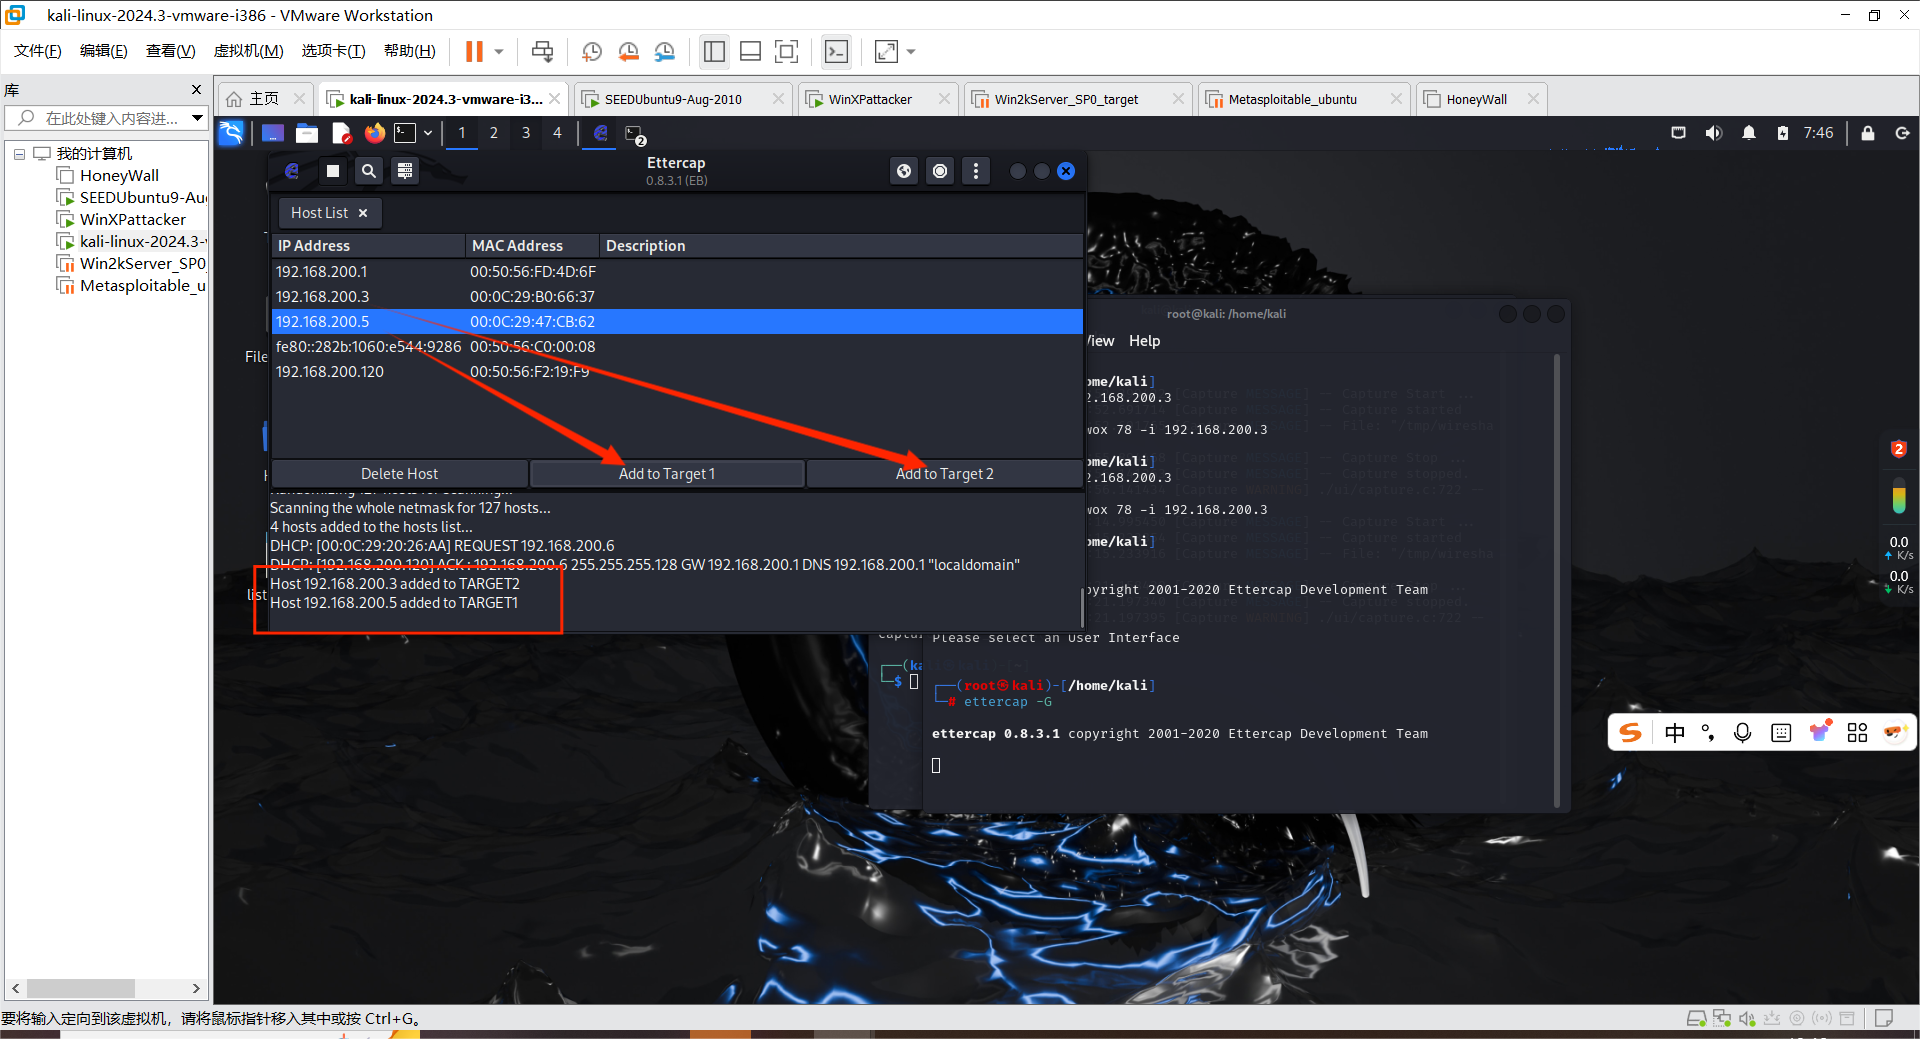Click the IP Address column header
This screenshot has height=1039, width=1920.
coord(368,246)
